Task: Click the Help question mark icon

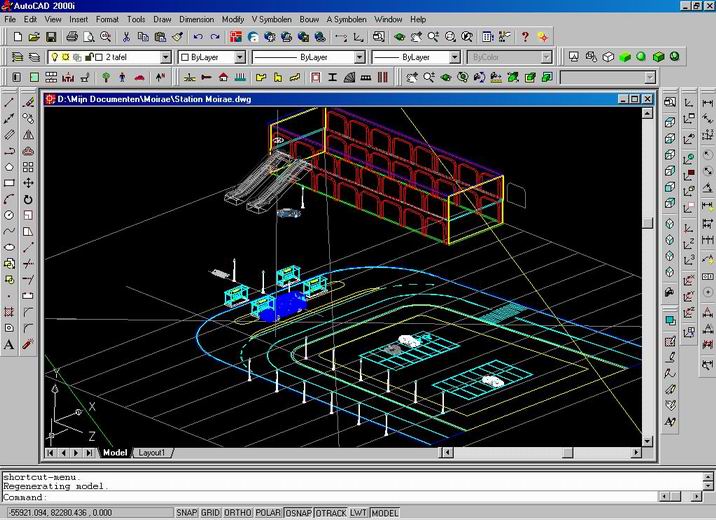Action: click(x=525, y=37)
